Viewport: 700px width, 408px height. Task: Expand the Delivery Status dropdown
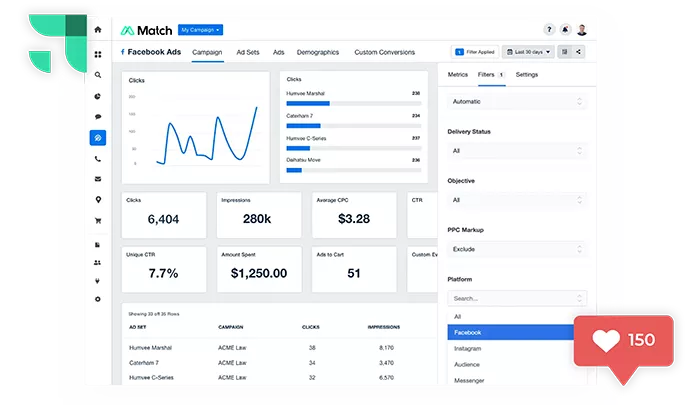(x=516, y=151)
